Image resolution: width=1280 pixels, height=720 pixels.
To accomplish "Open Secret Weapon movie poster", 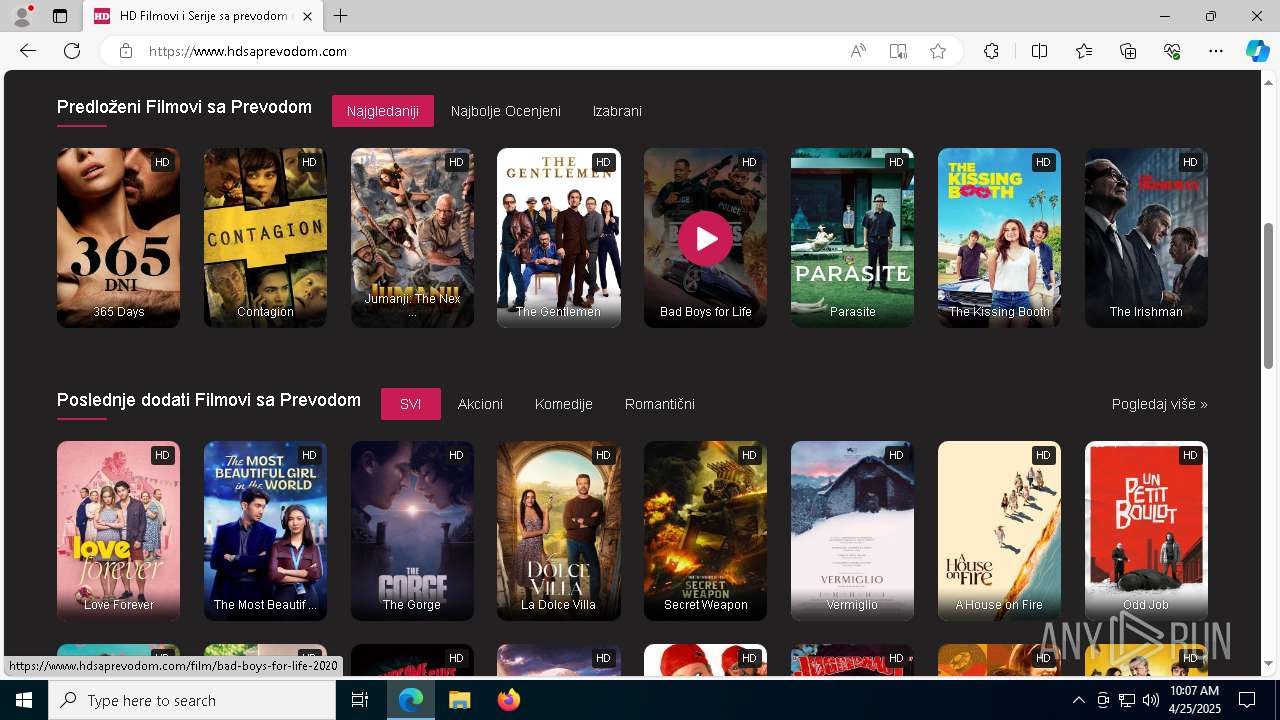I will point(705,531).
